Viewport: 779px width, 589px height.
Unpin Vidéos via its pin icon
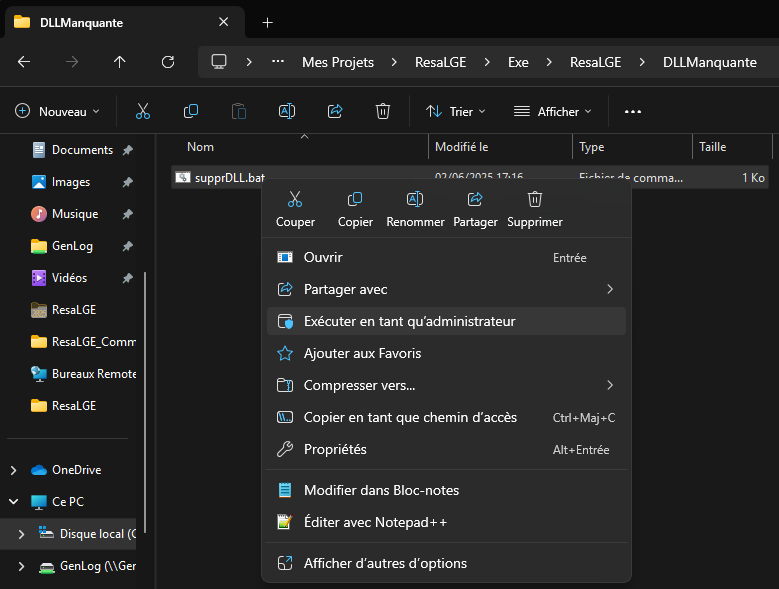tap(128, 278)
